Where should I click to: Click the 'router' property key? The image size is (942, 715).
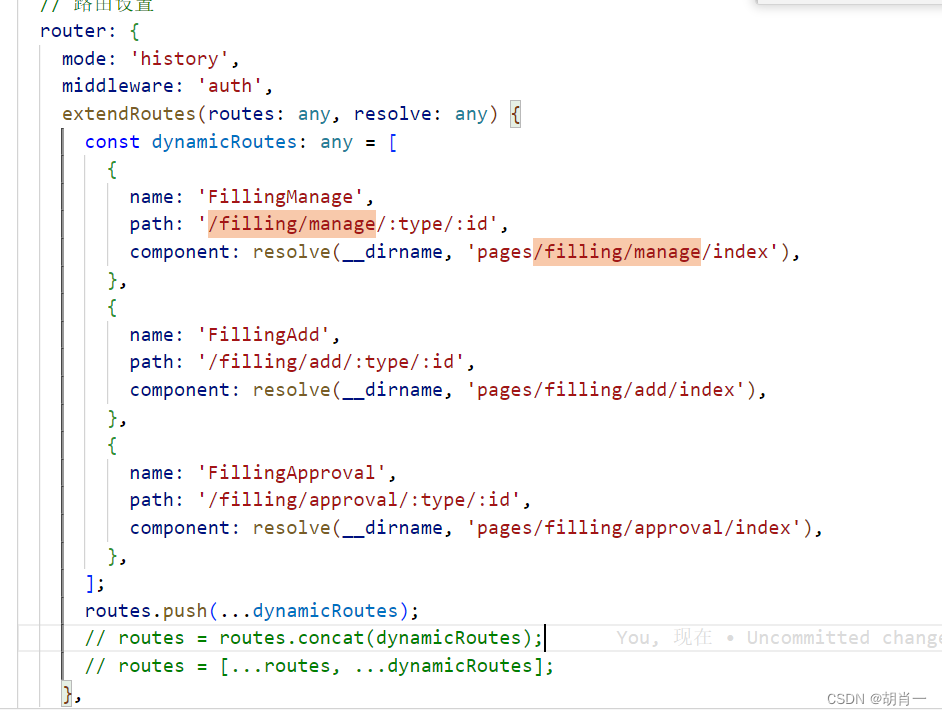click(73, 31)
